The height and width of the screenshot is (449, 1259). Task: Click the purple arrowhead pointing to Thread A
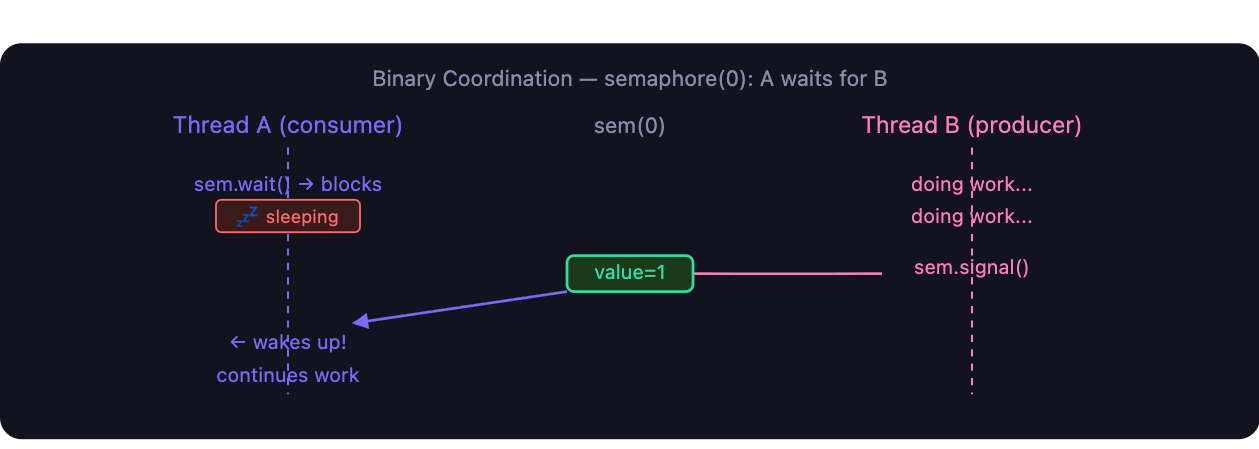coord(362,321)
